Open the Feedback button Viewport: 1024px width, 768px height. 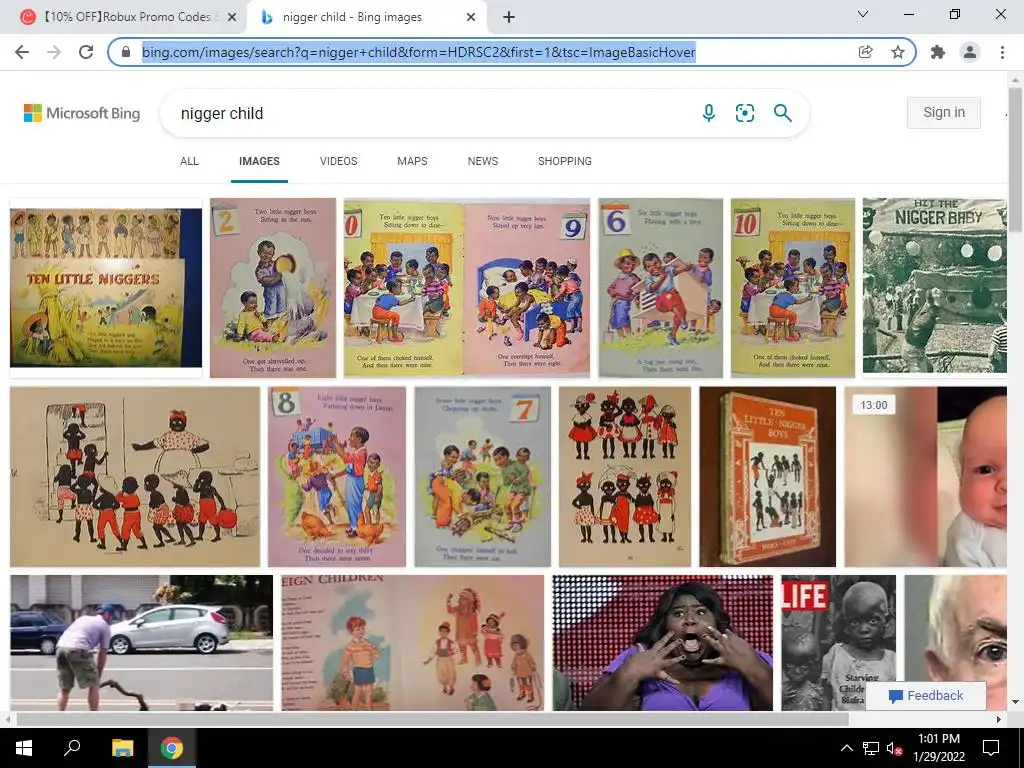(x=926, y=696)
